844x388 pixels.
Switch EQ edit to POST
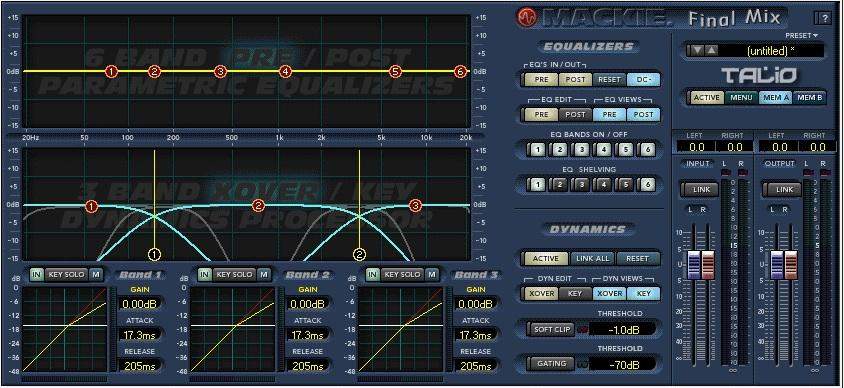pos(574,115)
